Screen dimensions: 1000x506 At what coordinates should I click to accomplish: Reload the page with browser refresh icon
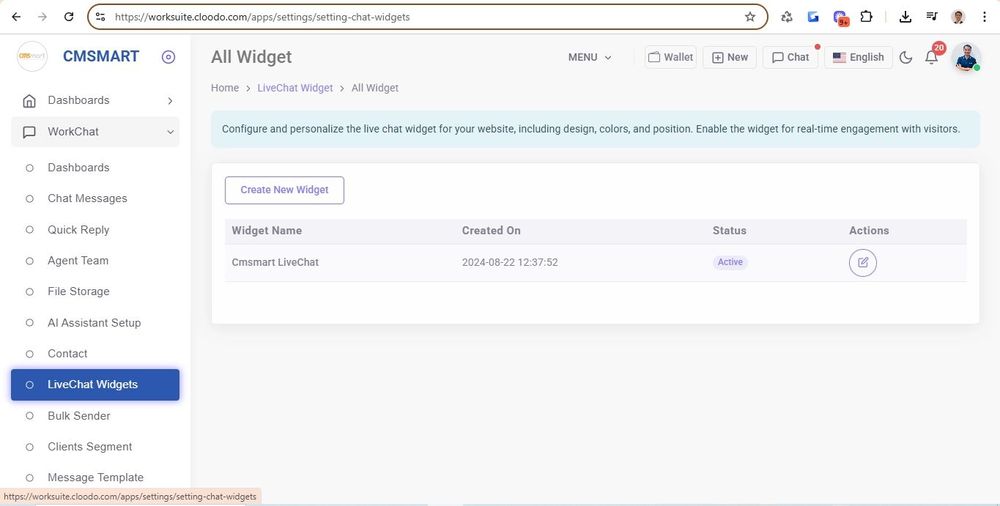68,17
